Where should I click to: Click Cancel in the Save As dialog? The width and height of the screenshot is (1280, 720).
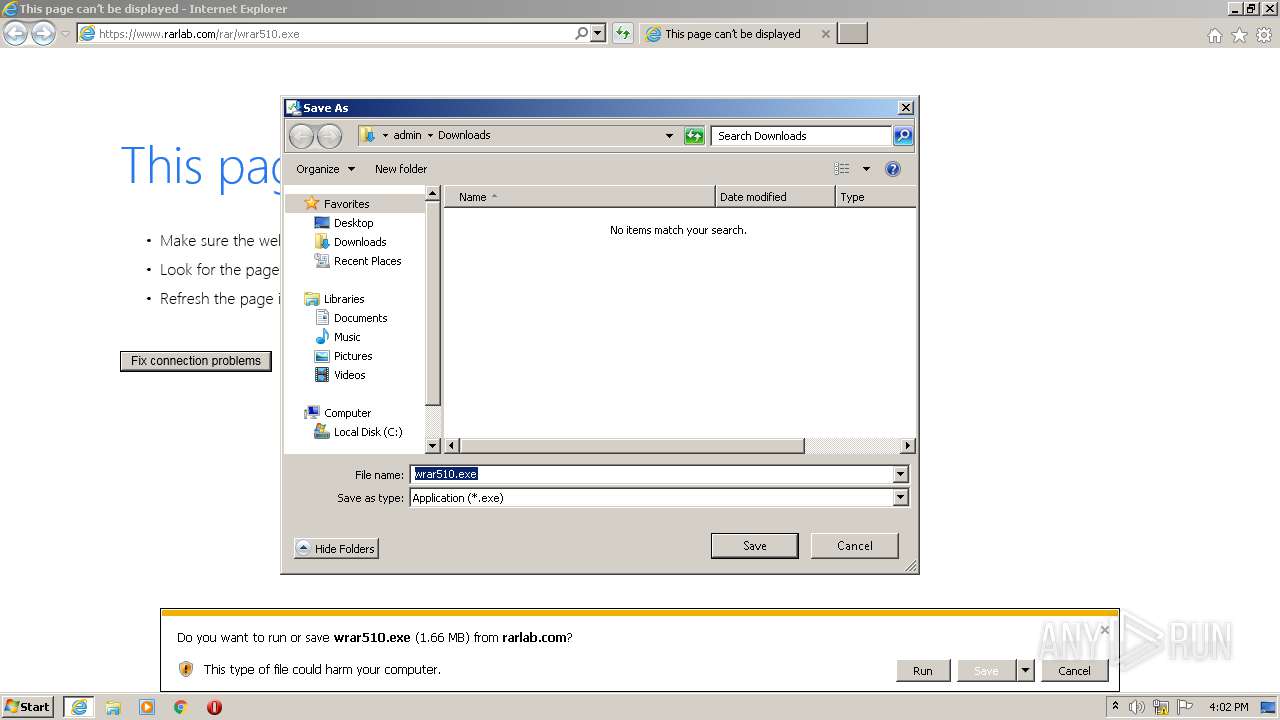pyautogui.click(x=854, y=546)
